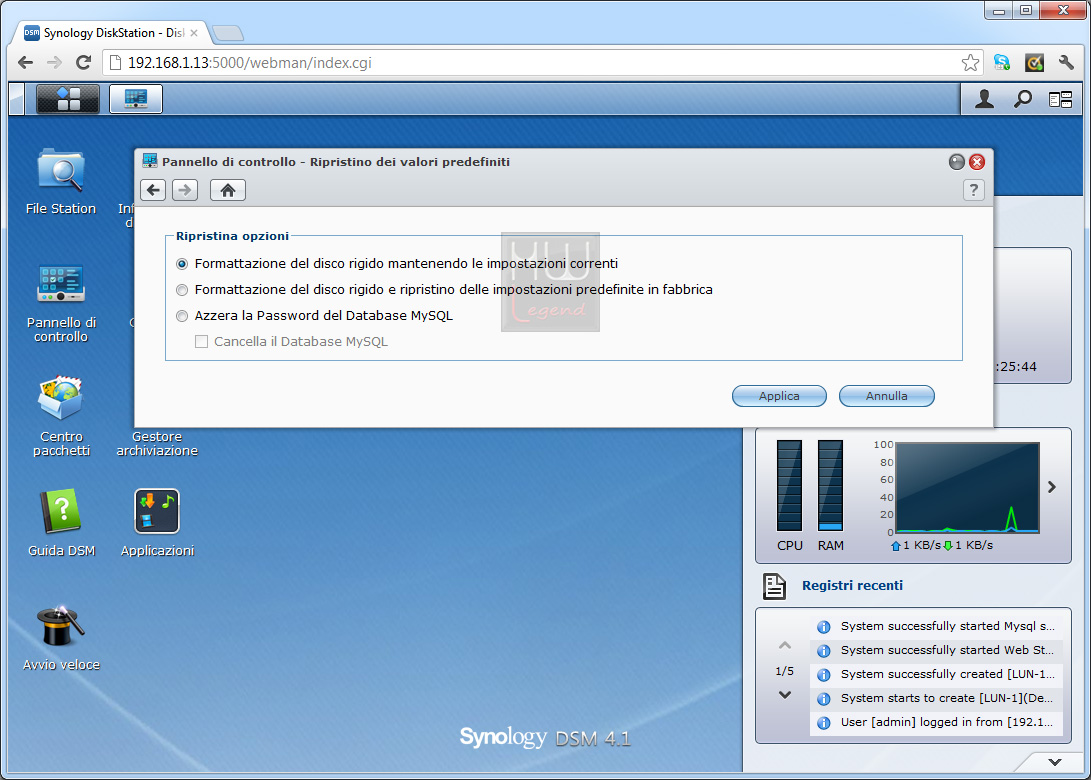
Task: Return to Control Panel home
Action: click(228, 190)
